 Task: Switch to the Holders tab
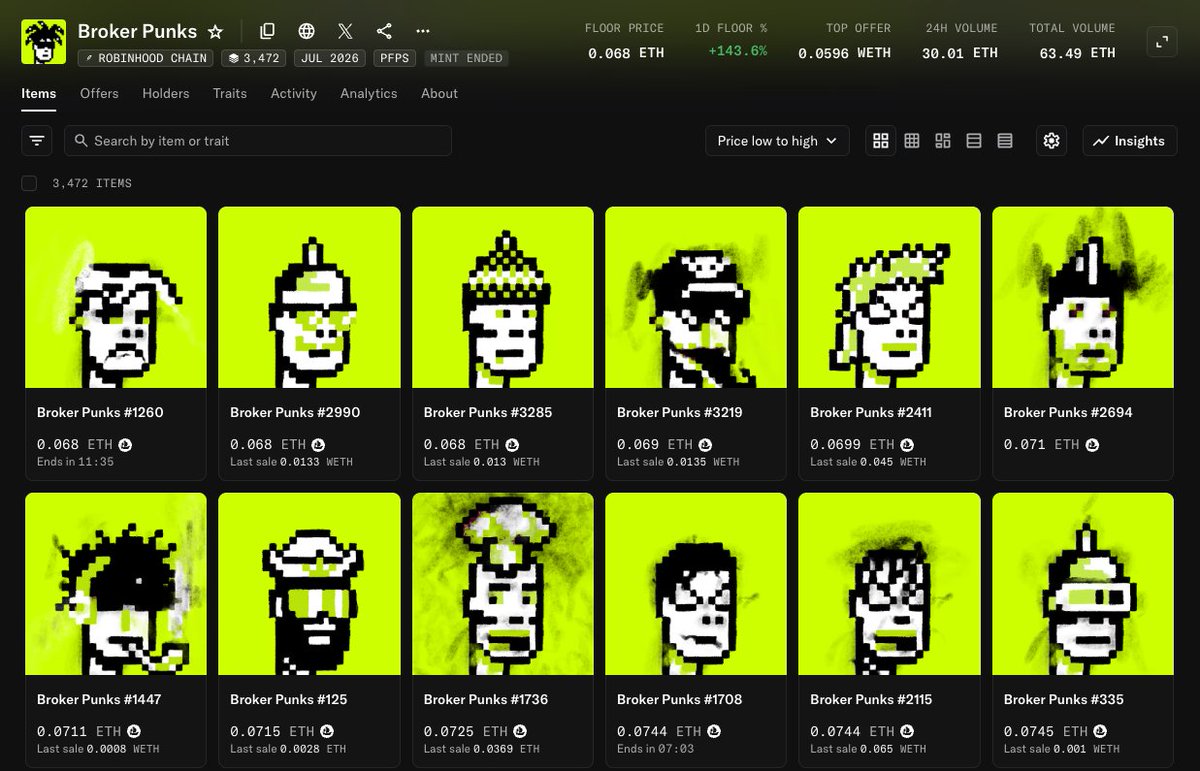[166, 93]
